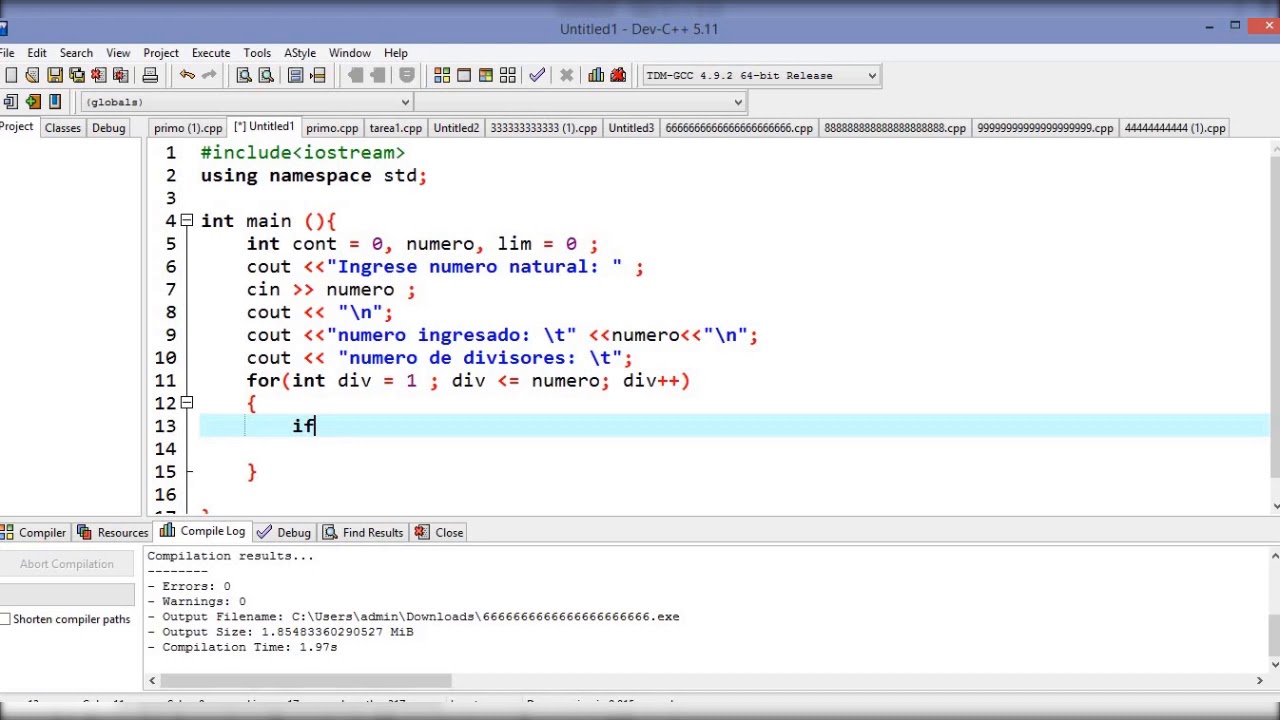Select the Project tab in the side panel

click(x=17, y=127)
